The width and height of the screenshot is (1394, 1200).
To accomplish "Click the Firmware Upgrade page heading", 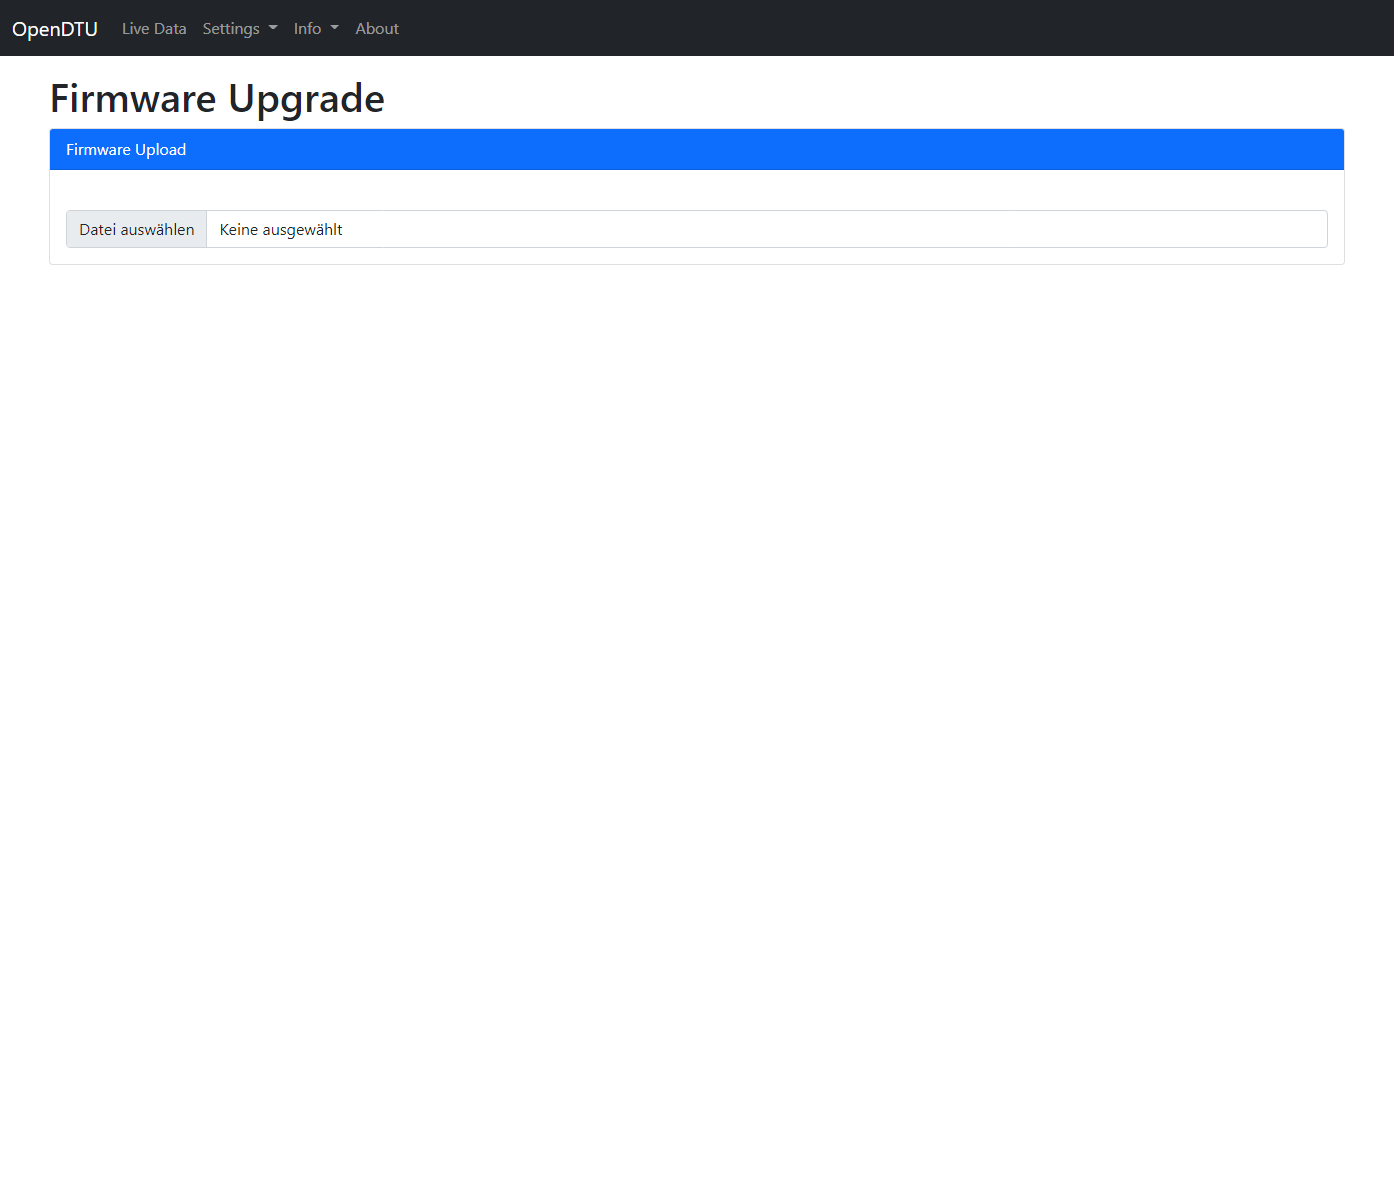I will point(217,99).
